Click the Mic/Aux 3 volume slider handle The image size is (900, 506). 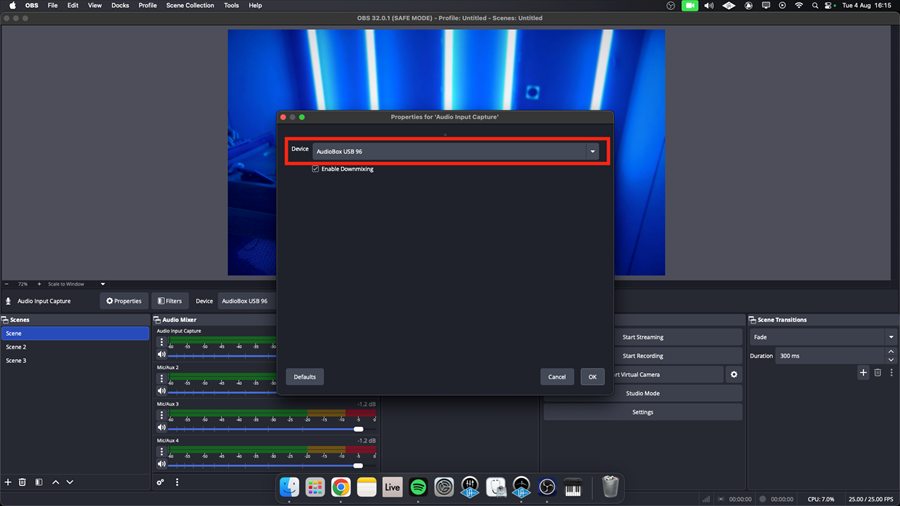(x=359, y=429)
